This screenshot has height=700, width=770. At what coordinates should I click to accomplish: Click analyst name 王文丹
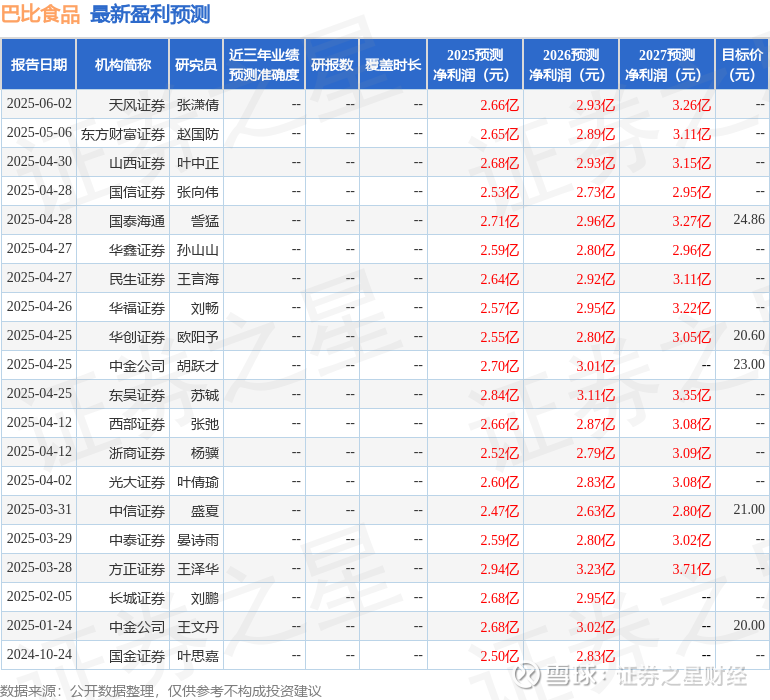[x=197, y=627]
